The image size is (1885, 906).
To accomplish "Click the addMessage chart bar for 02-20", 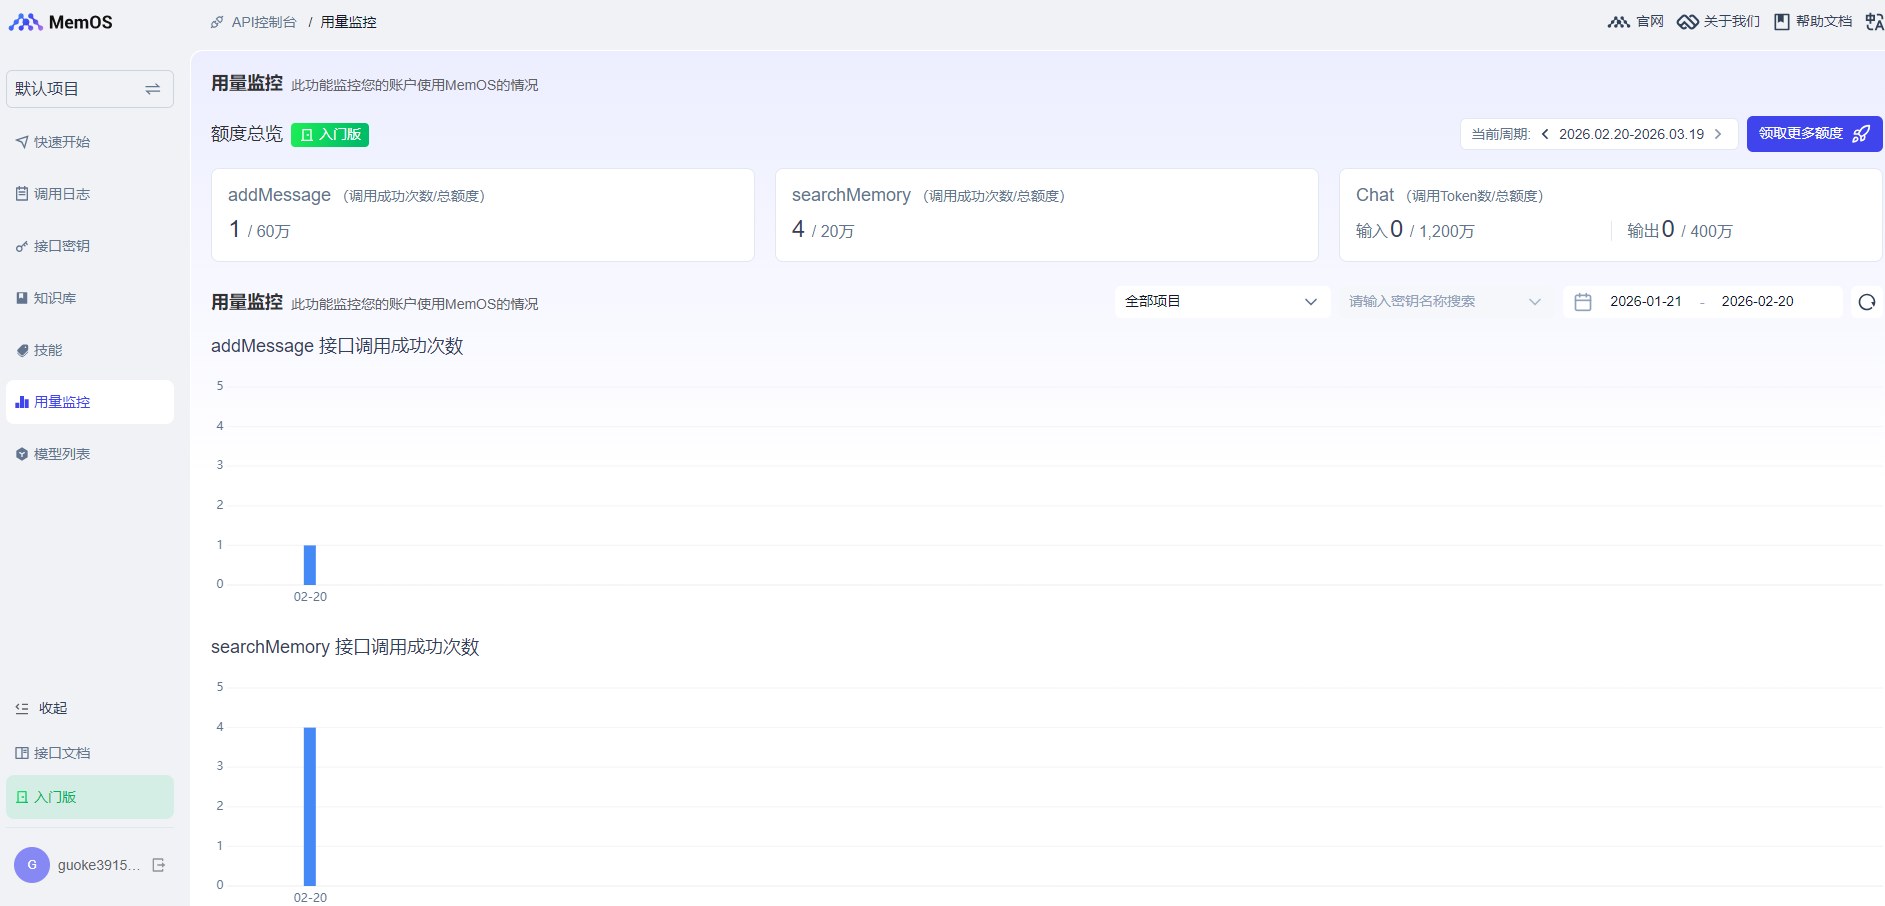I will pyautogui.click(x=310, y=565).
